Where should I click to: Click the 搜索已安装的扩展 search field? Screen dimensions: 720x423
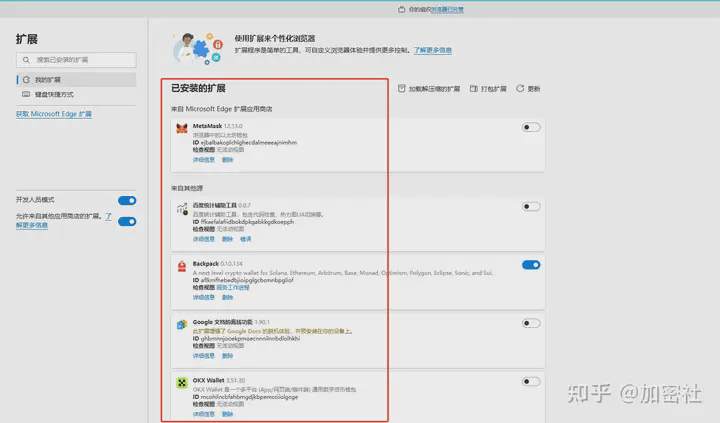pyautogui.click(x=76, y=60)
